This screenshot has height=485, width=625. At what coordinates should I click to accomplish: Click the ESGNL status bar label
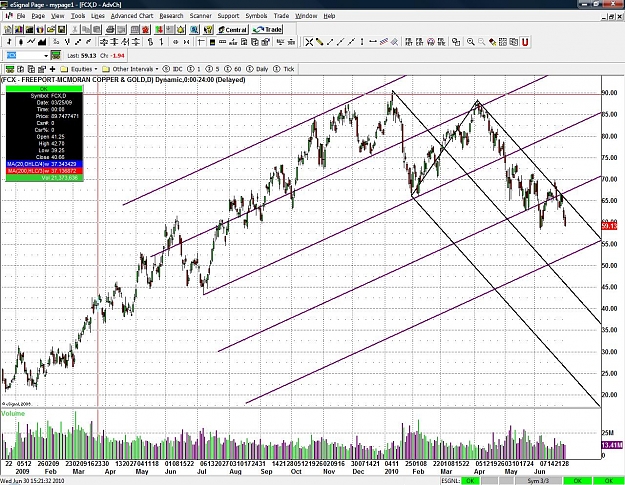(x=451, y=481)
